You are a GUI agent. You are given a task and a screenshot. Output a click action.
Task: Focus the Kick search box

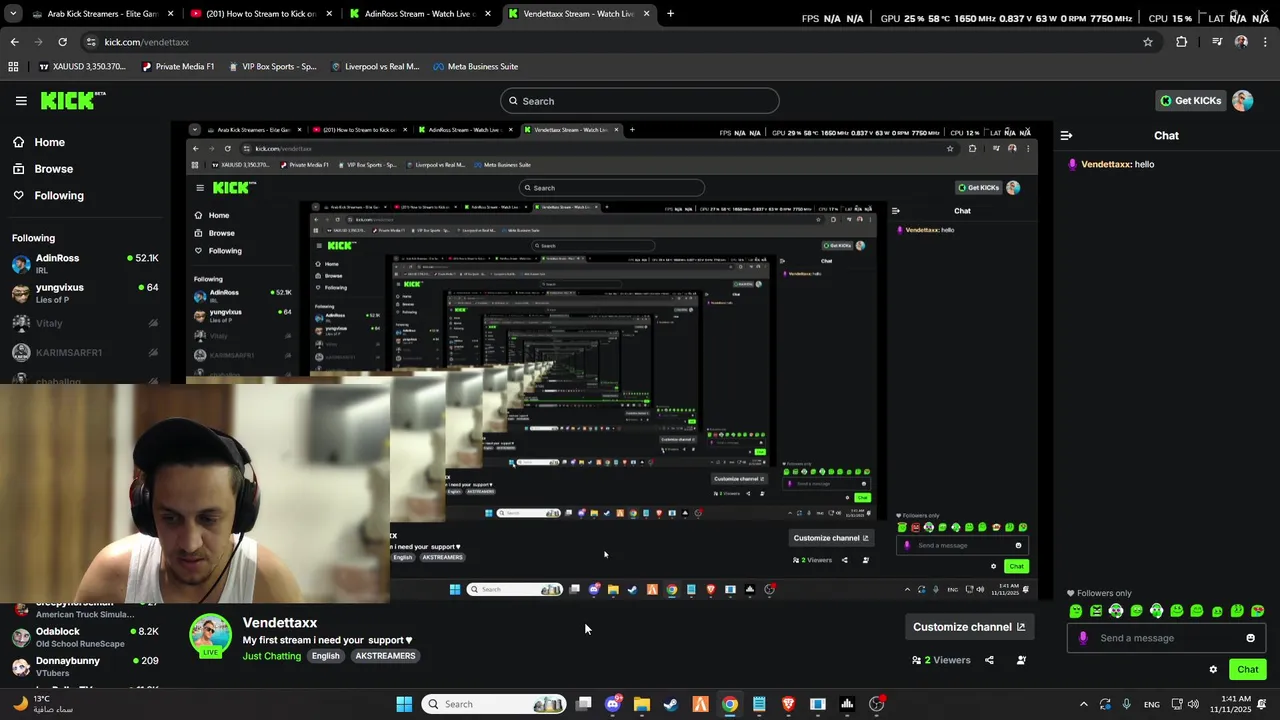tap(640, 101)
